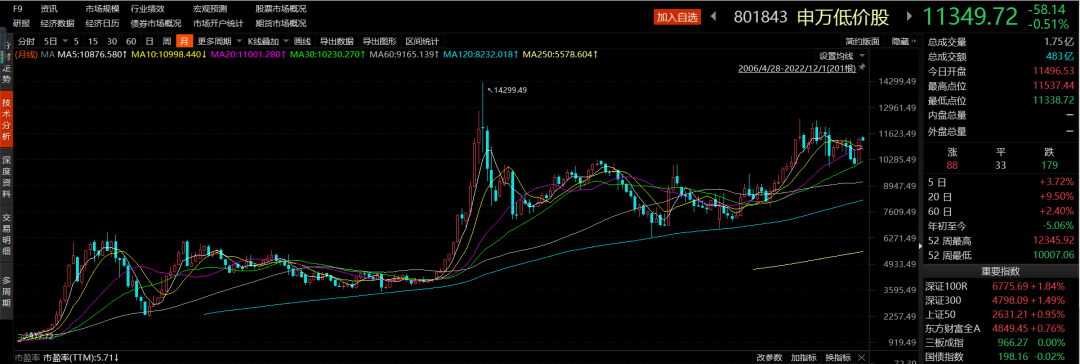The width and height of the screenshot is (1080, 364).
Task: Click the MA10:10998.440 label
Action: click(x=169, y=54)
